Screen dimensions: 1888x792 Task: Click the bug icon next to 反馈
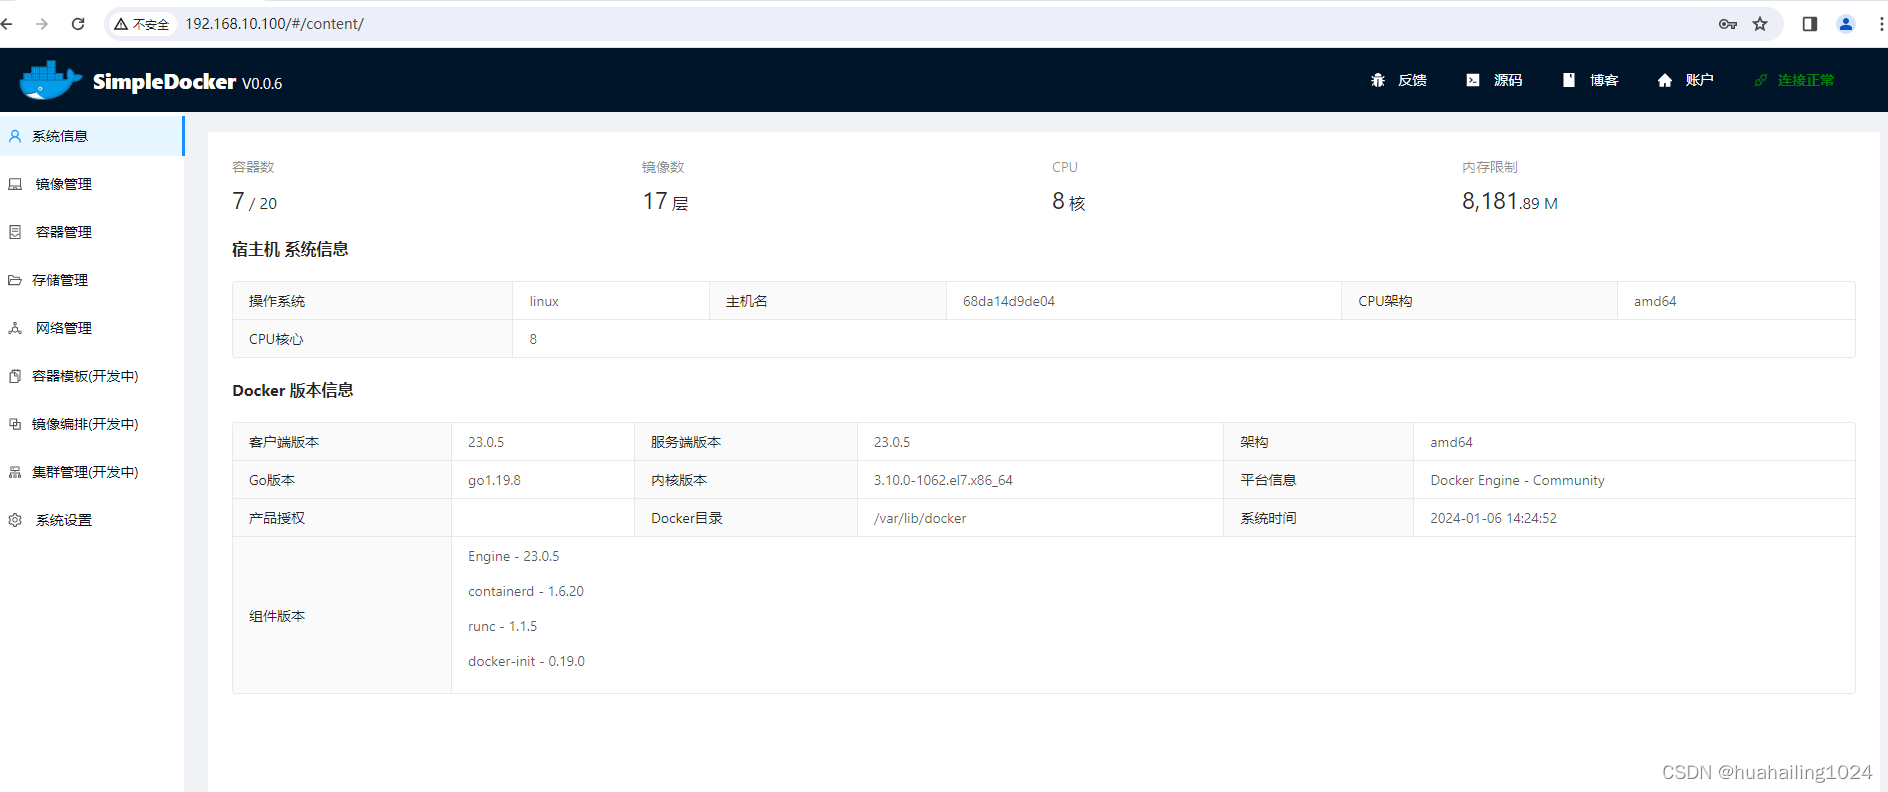[1378, 80]
